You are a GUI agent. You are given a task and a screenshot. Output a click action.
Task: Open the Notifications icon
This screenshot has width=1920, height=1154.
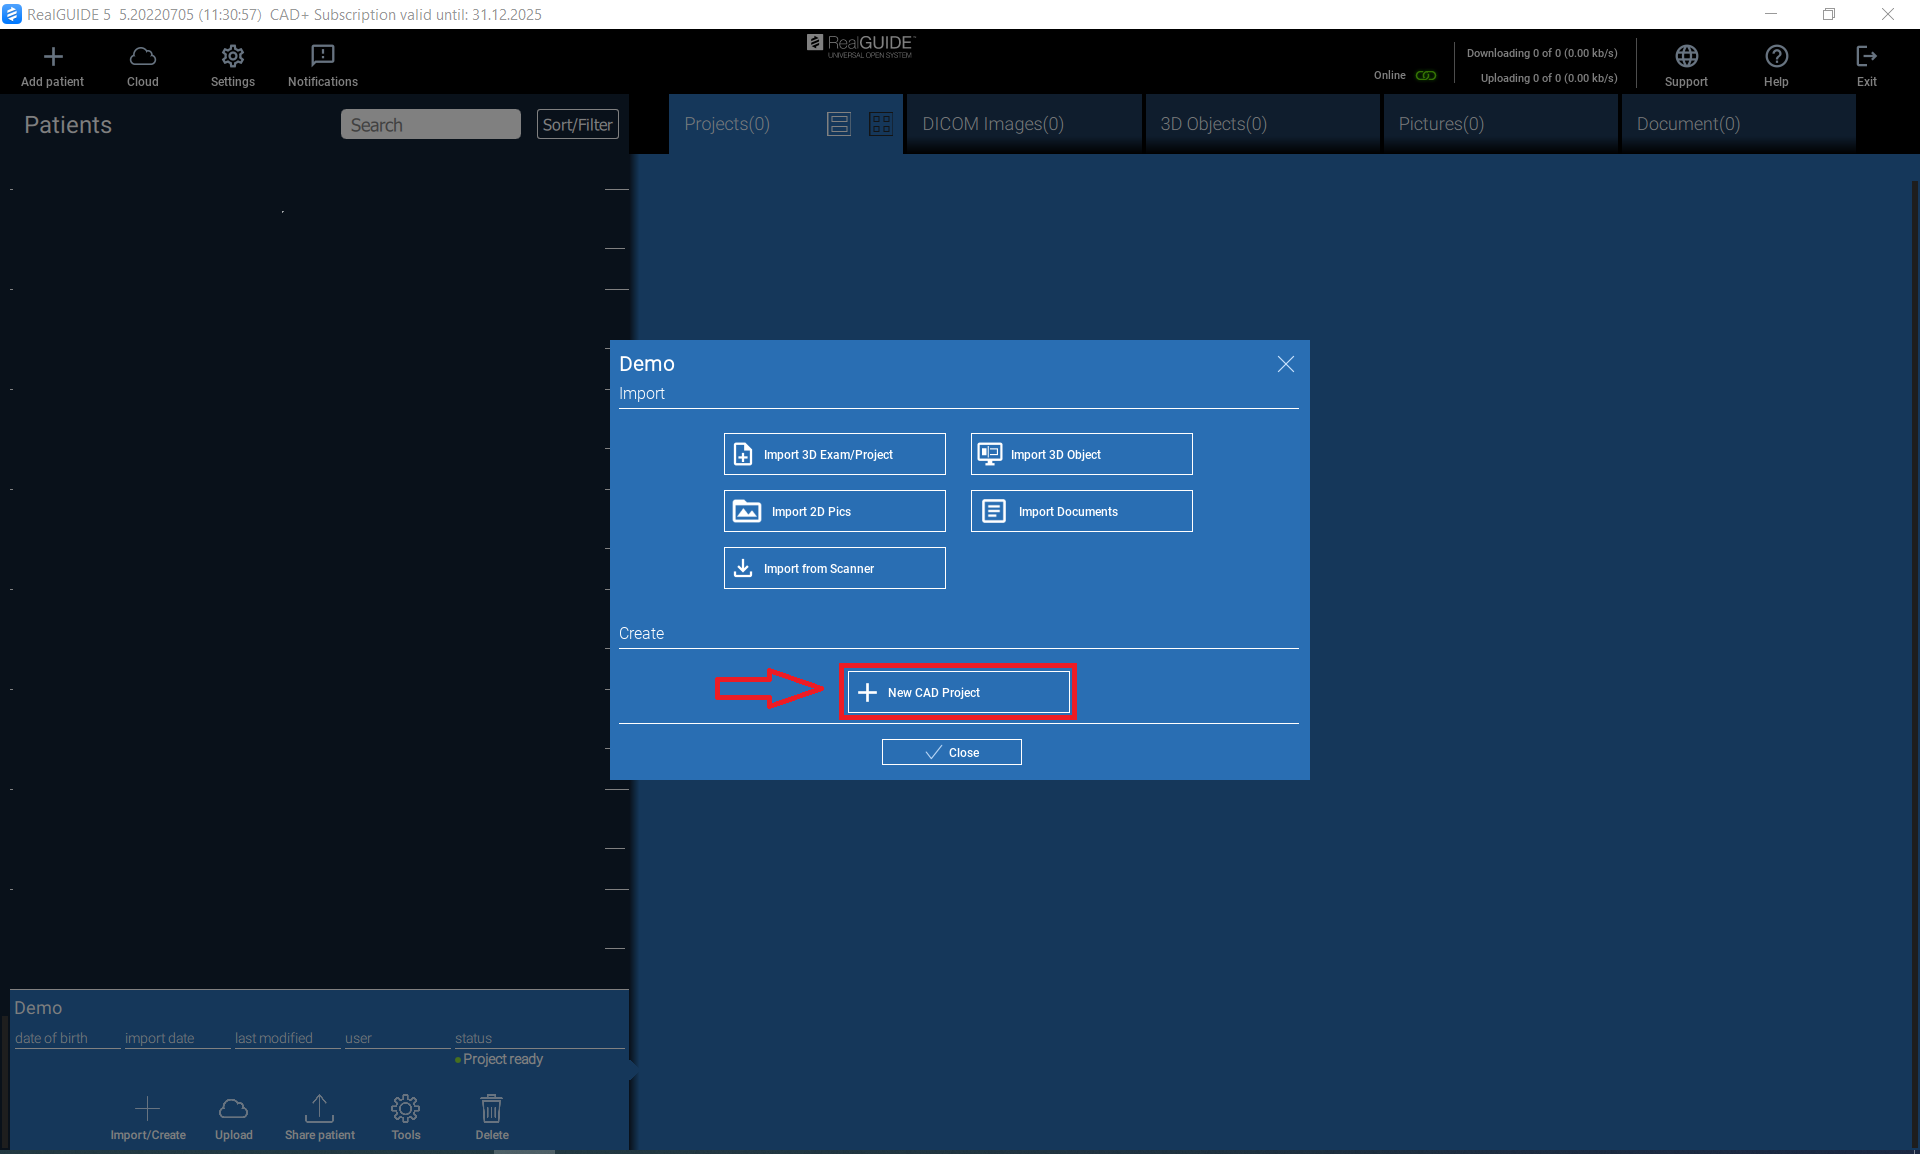322,57
